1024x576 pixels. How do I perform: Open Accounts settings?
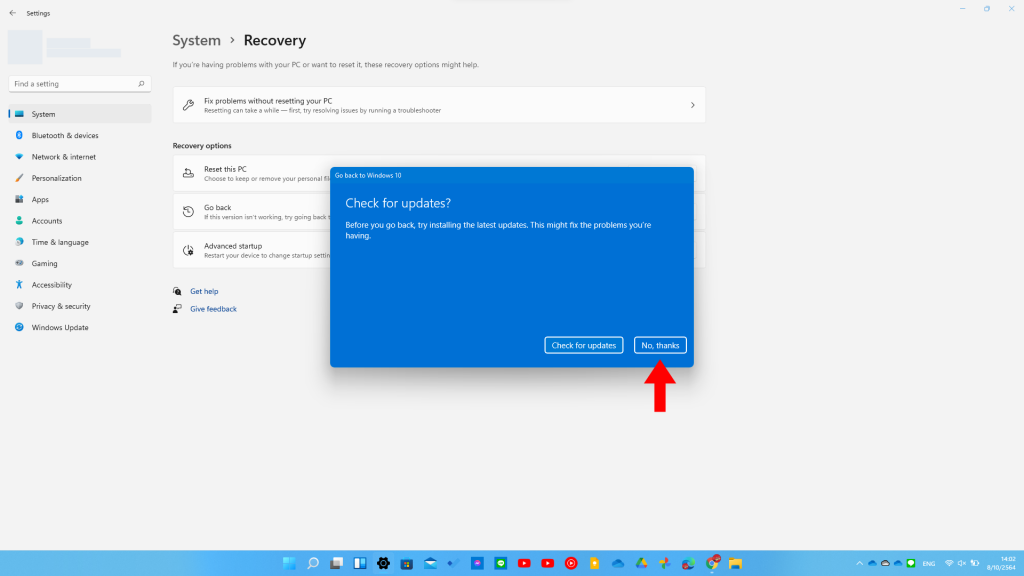80,221
